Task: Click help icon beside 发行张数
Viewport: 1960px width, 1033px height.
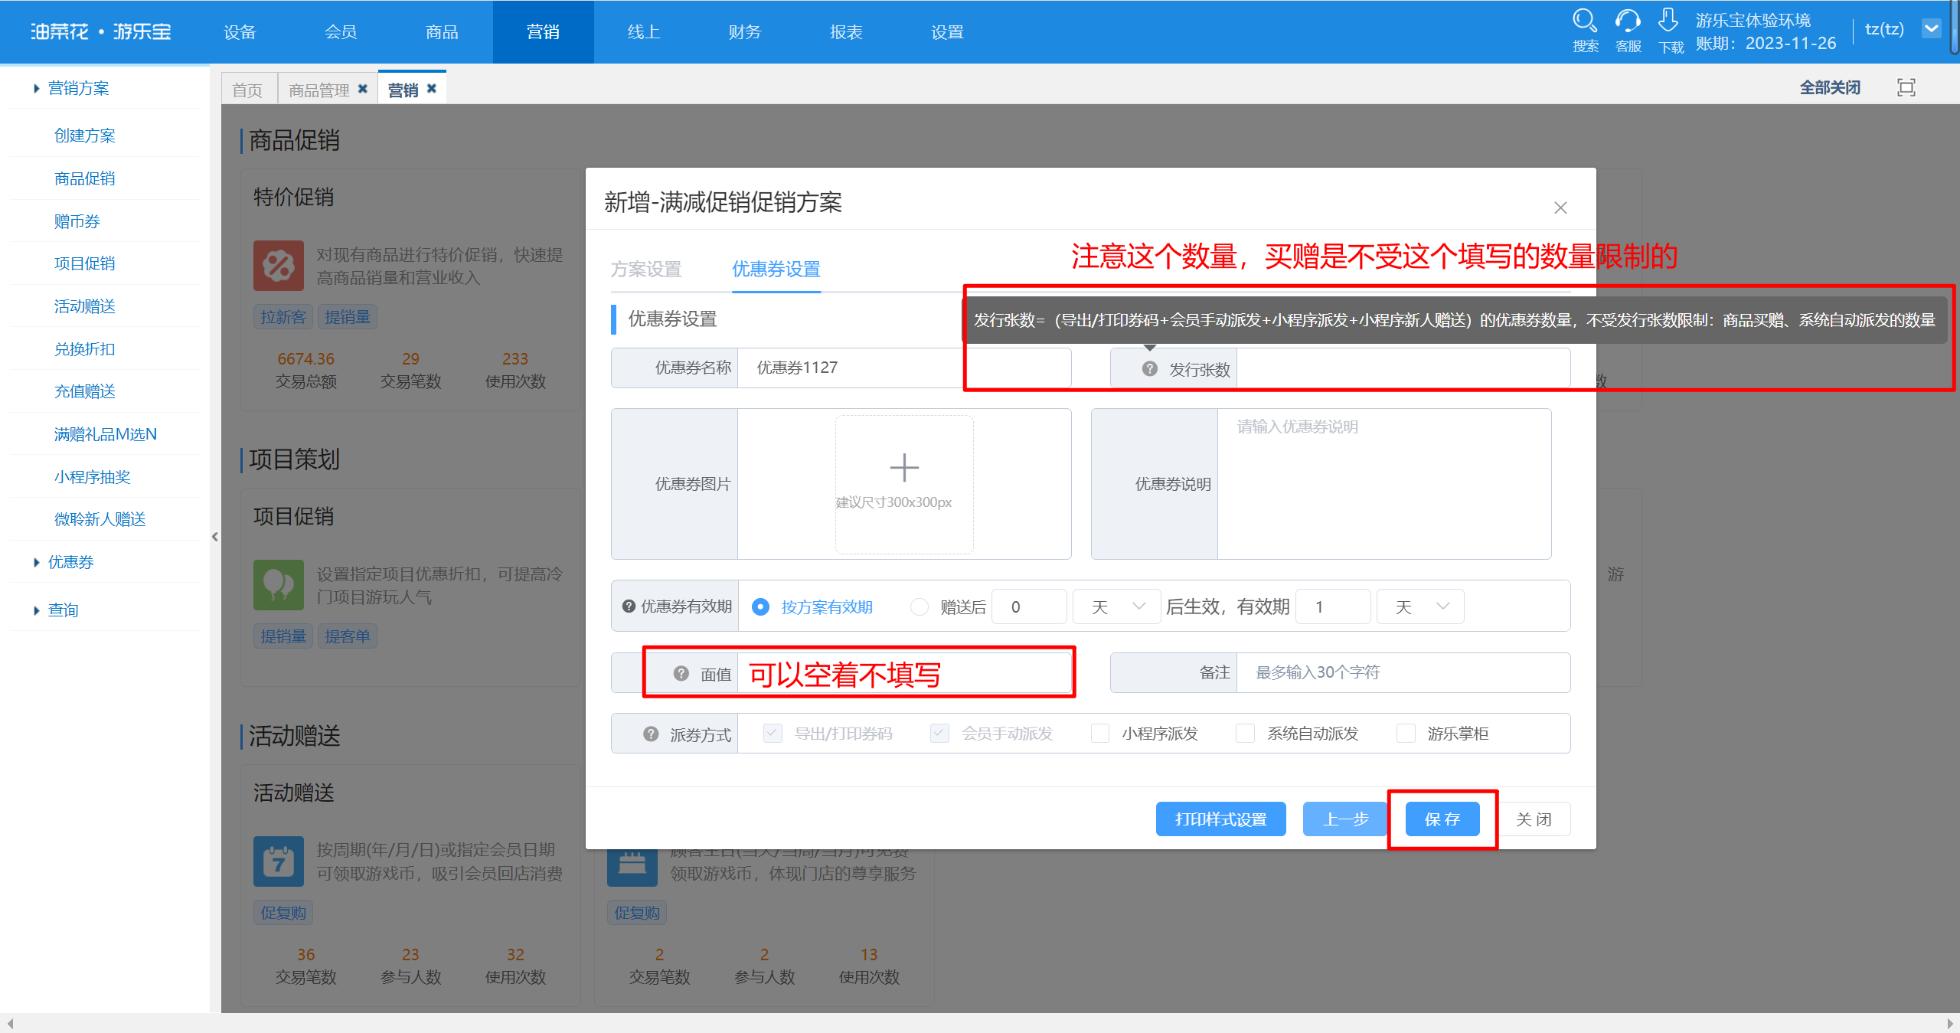Action: click(1150, 369)
